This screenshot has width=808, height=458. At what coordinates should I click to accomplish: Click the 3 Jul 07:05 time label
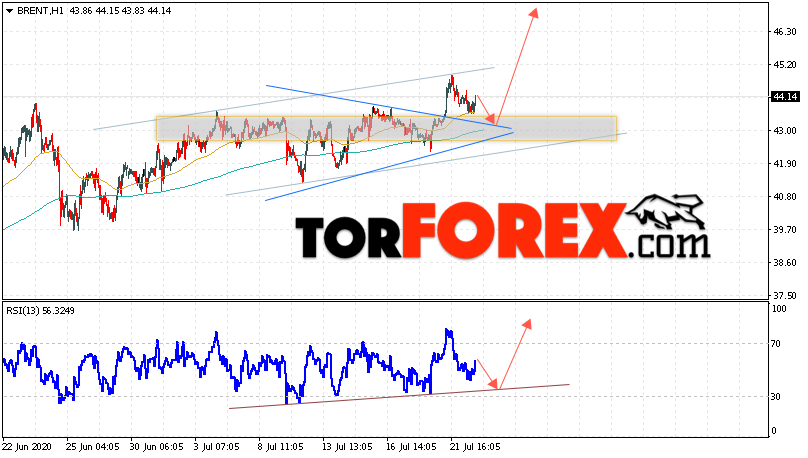coord(217,446)
